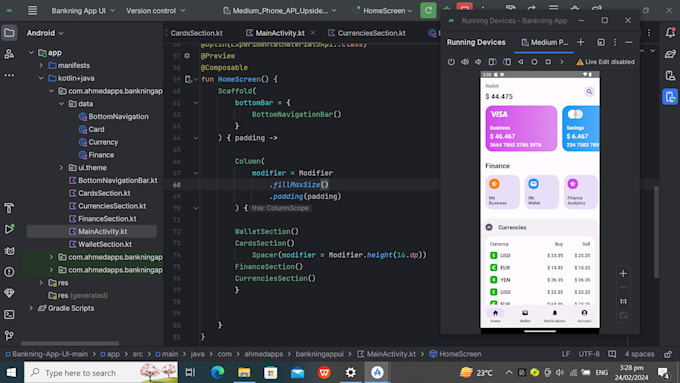Open Microsoft Edge from the taskbar
This screenshot has width=680, height=383.
pyautogui.click(x=218, y=373)
